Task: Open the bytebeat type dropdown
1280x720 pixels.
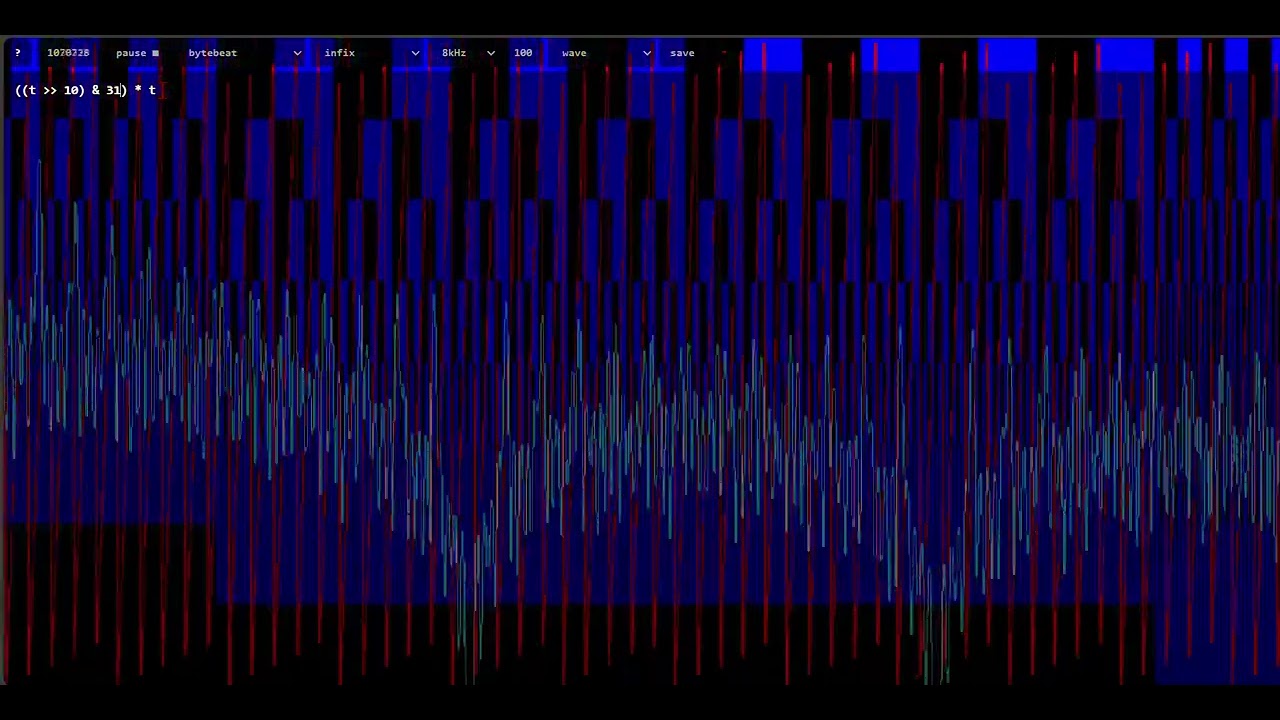Action: click(245, 53)
